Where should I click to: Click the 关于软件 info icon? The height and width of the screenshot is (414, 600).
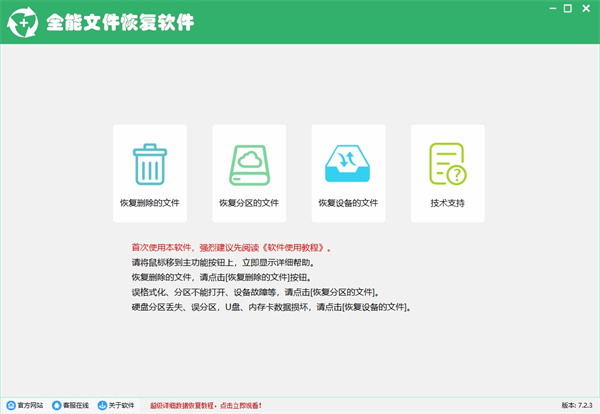[x=102, y=405]
